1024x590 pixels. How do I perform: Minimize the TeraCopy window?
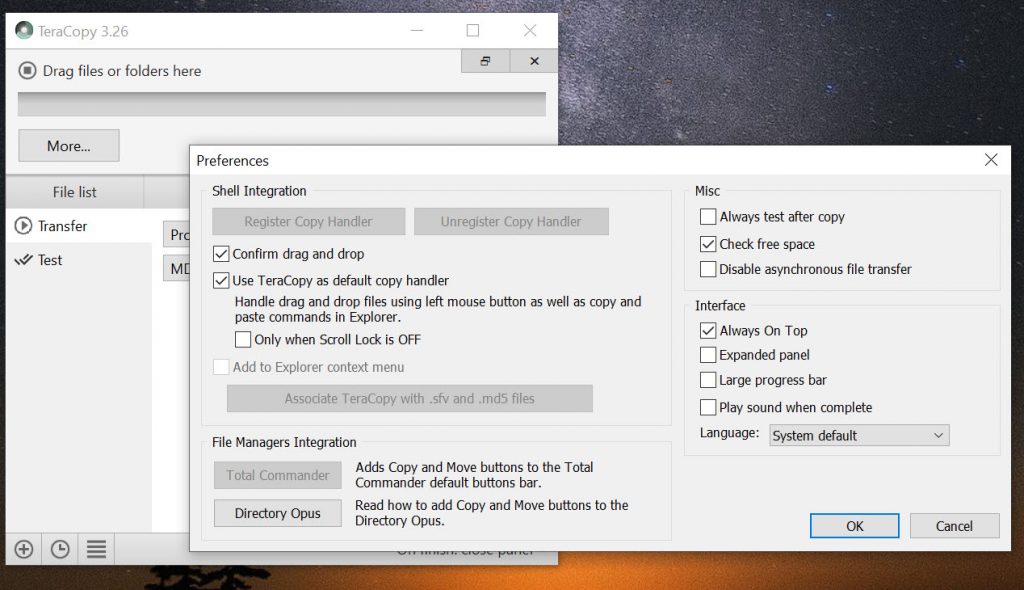(x=417, y=31)
